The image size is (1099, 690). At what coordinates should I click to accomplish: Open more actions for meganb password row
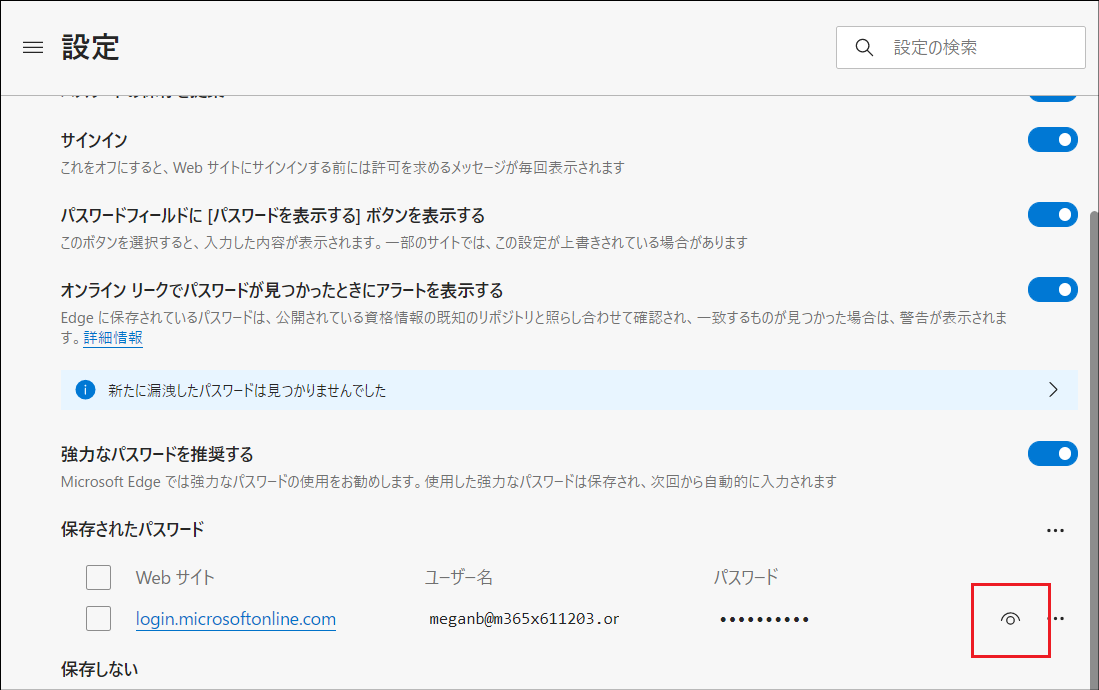(1057, 618)
